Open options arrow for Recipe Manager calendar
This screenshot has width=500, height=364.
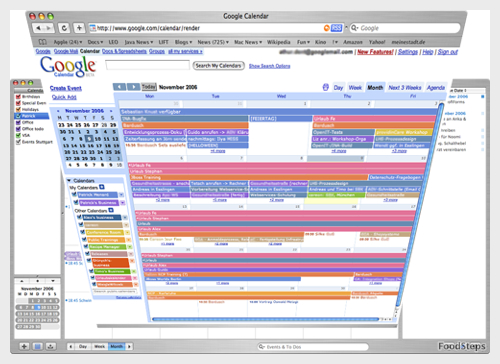click(x=130, y=247)
